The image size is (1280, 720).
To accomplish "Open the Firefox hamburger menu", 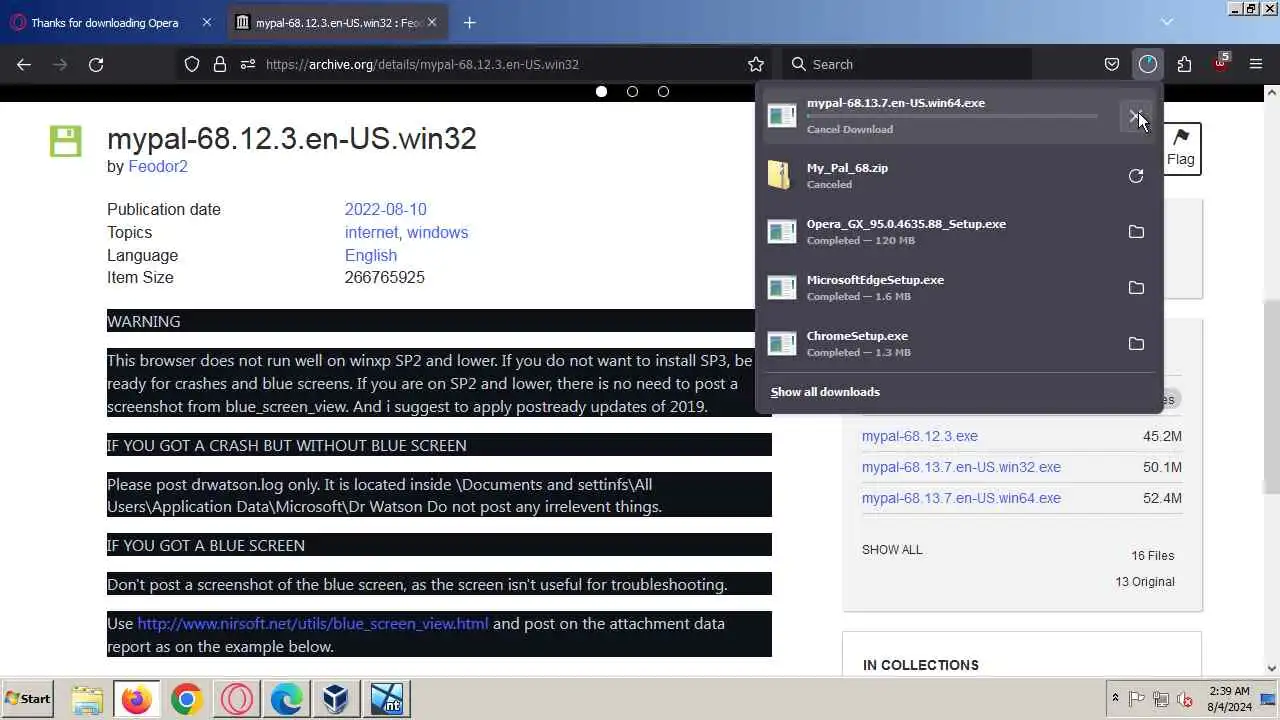I will coord(1256,64).
